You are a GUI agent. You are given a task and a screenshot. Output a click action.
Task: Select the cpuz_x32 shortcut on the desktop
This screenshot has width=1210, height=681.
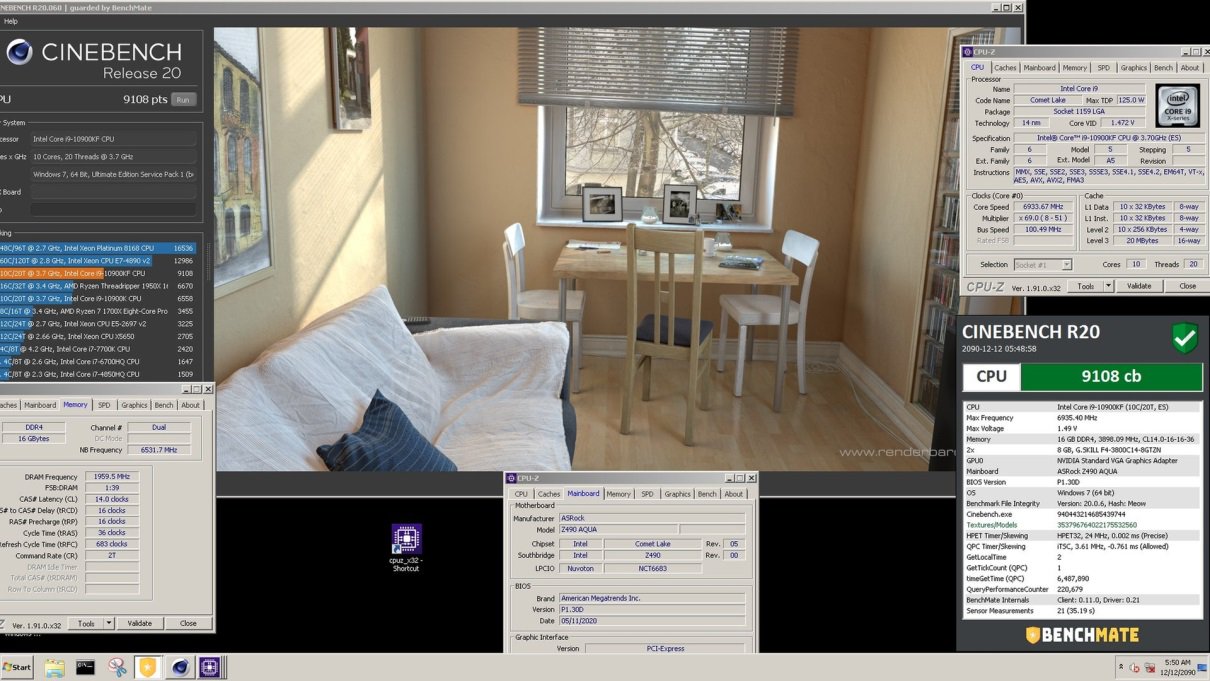(x=406, y=540)
